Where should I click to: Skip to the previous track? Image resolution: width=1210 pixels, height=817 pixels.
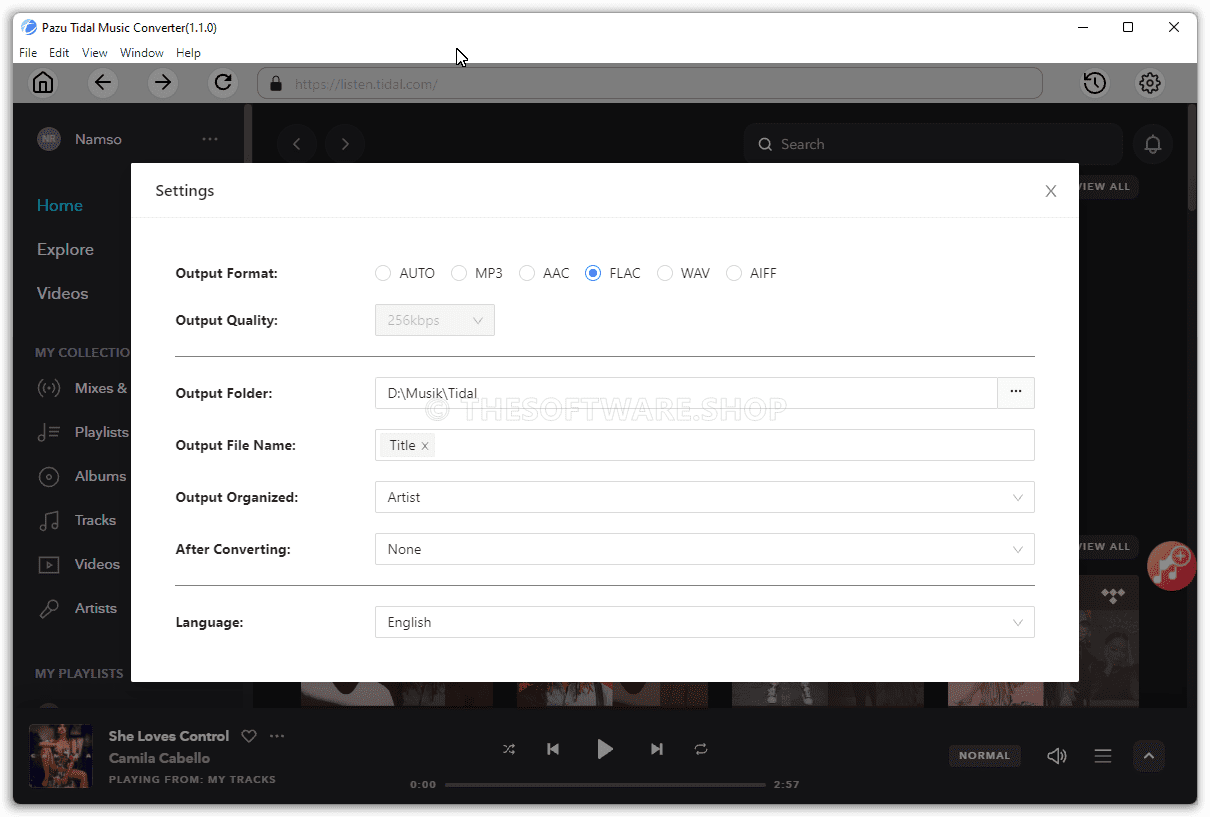pyautogui.click(x=553, y=749)
